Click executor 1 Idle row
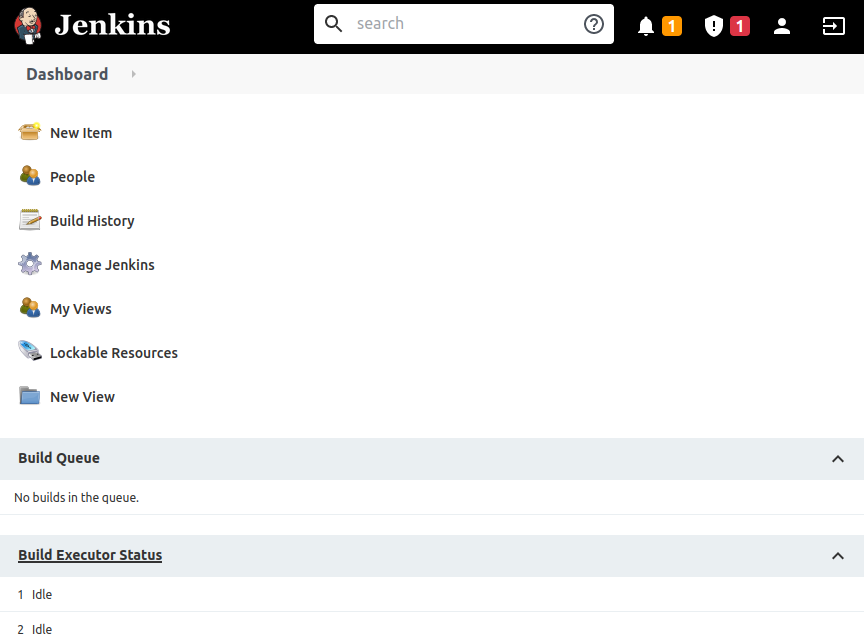The height and width of the screenshot is (643, 864). tap(432, 595)
